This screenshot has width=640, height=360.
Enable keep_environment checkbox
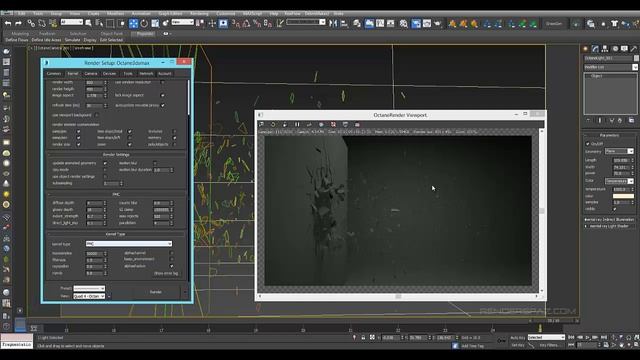tap(171, 259)
